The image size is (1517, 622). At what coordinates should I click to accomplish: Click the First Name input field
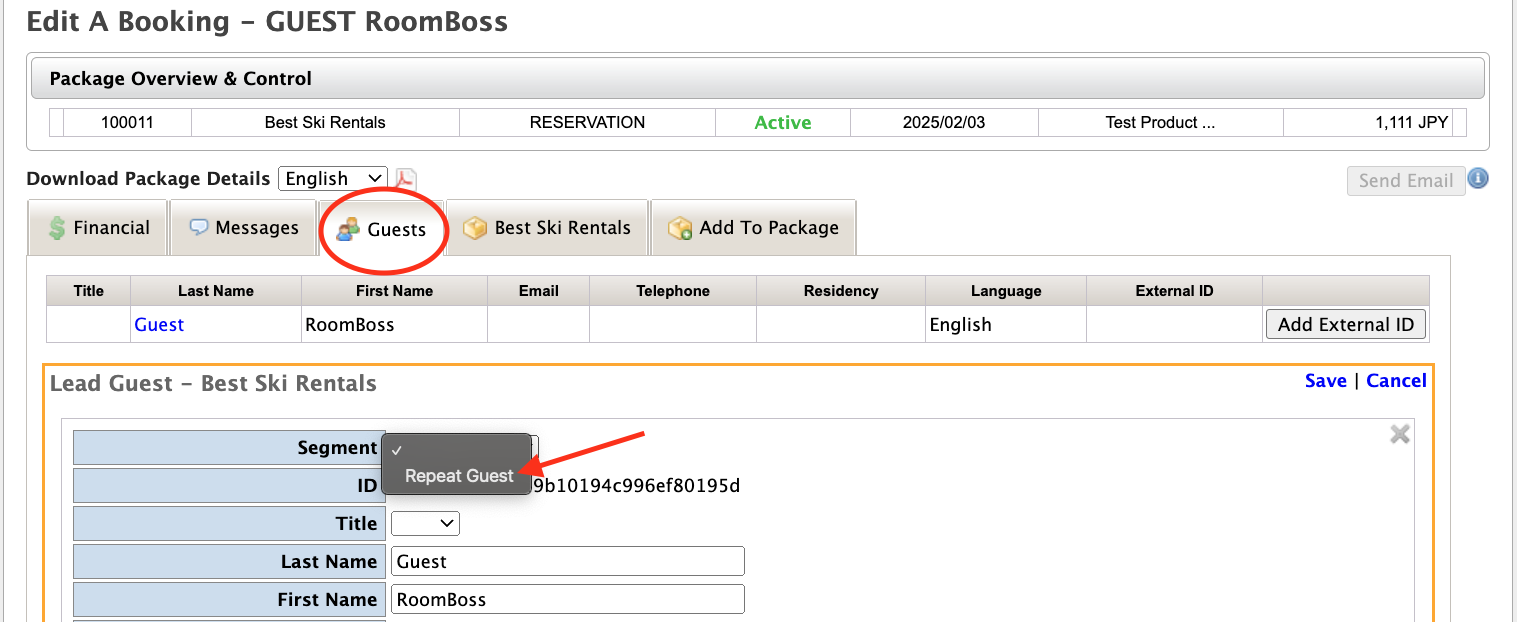(x=567, y=599)
